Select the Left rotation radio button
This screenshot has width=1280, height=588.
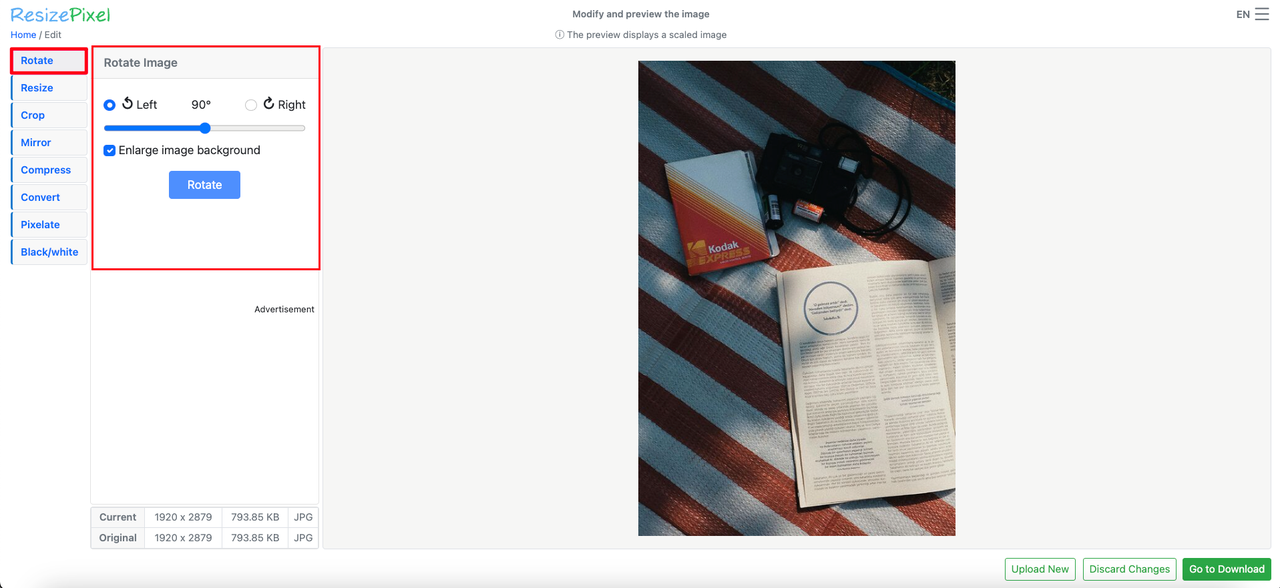[x=110, y=105]
